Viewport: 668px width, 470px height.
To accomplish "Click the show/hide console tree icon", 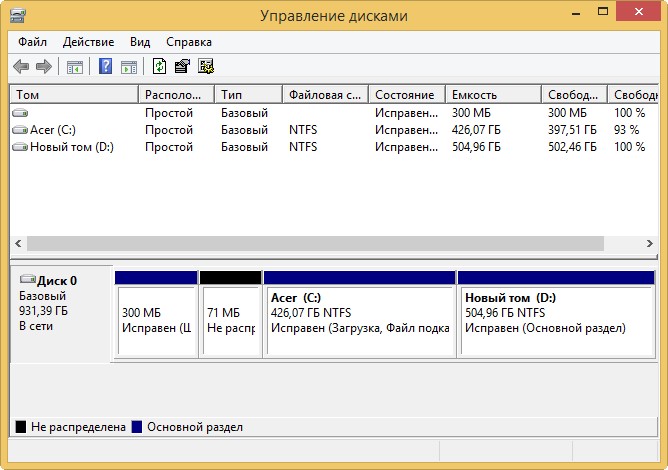I will (x=74, y=67).
